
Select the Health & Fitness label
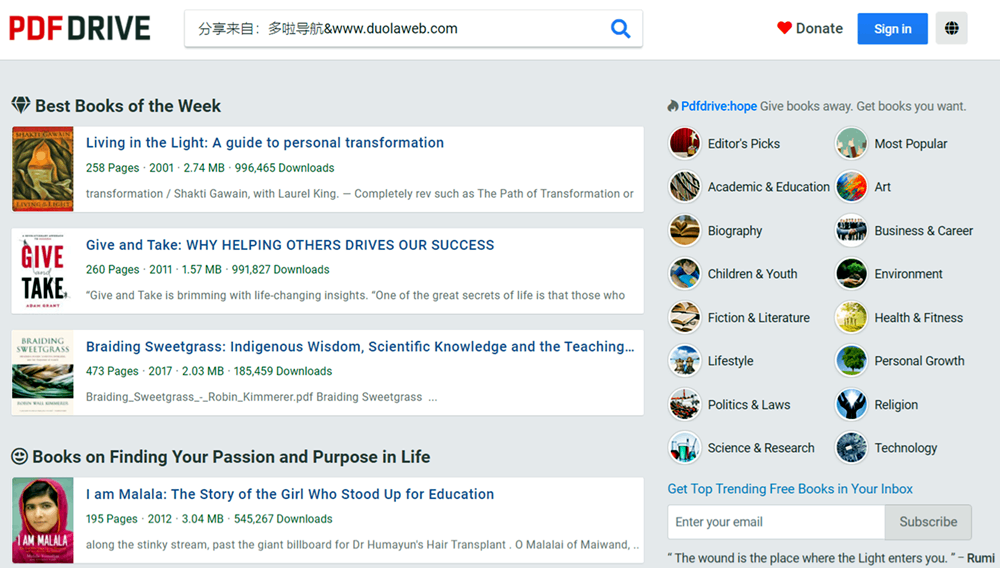(918, 317)
